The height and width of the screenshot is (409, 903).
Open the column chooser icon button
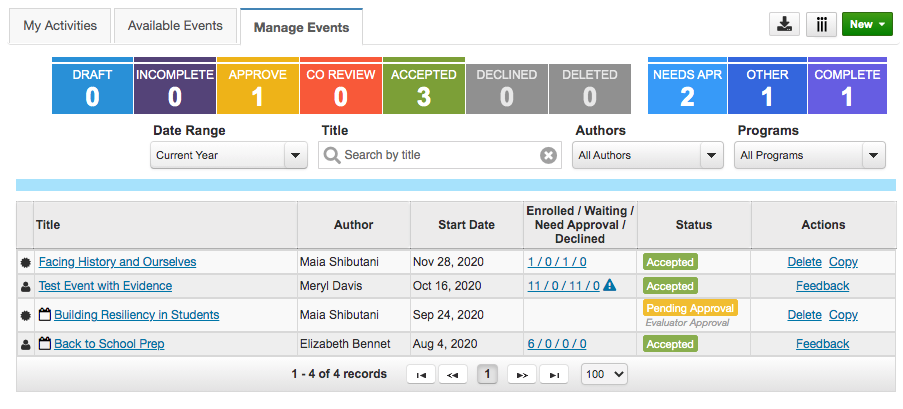(821, 25)
